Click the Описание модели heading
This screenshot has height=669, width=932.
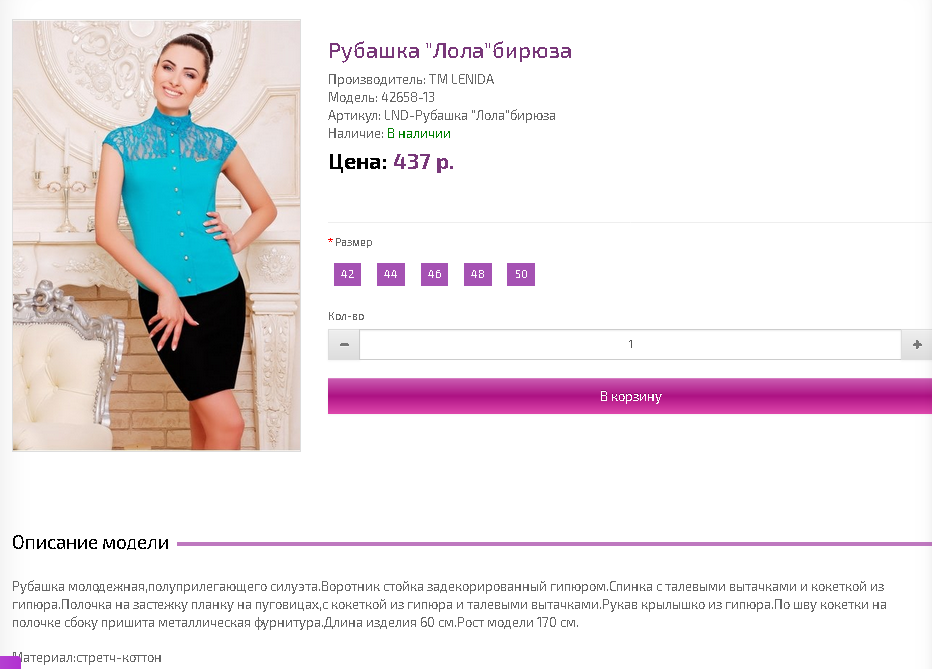click(90, 542)
